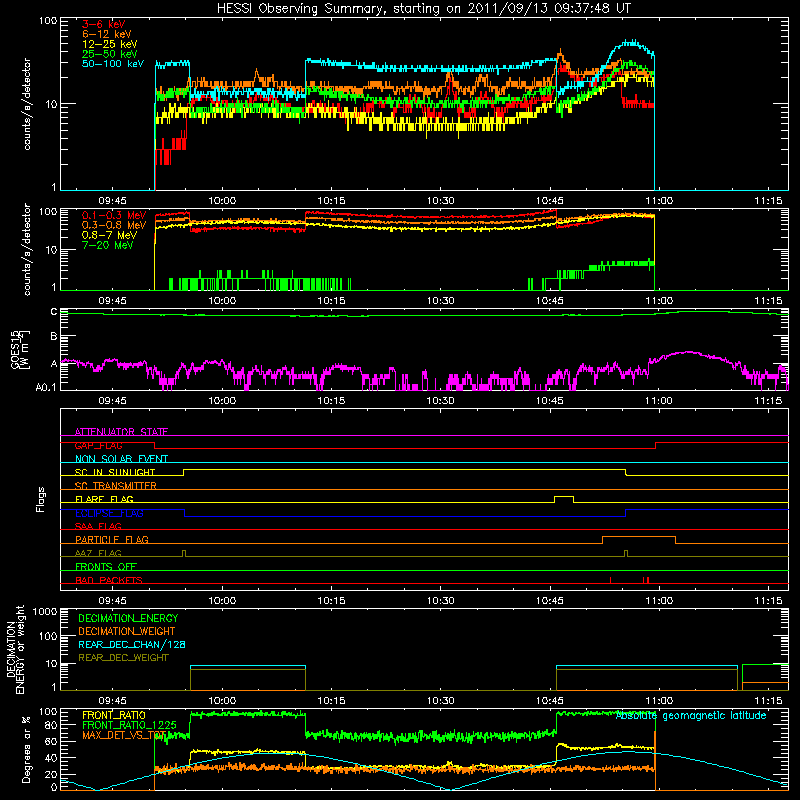The width and height of the screenshot is (800, 800).
Task: Click the SAA_FLAG label
Action: click(98, 526)
